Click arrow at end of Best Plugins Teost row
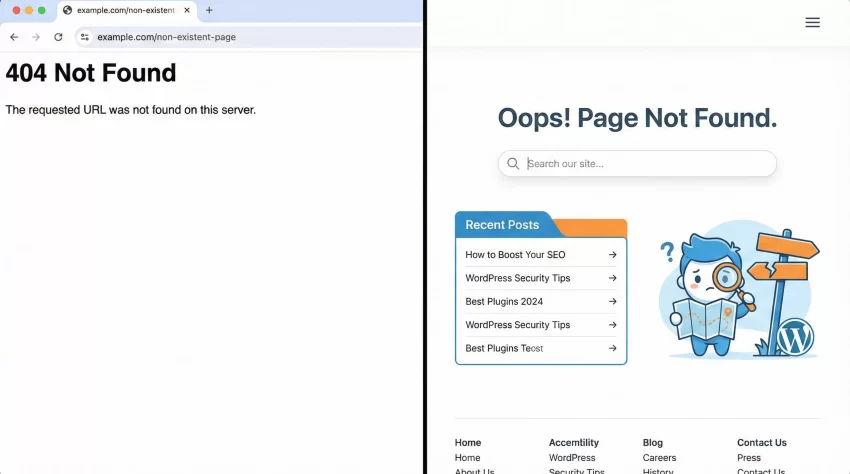This screenshot has height=474, width=850. pos(612,348)
